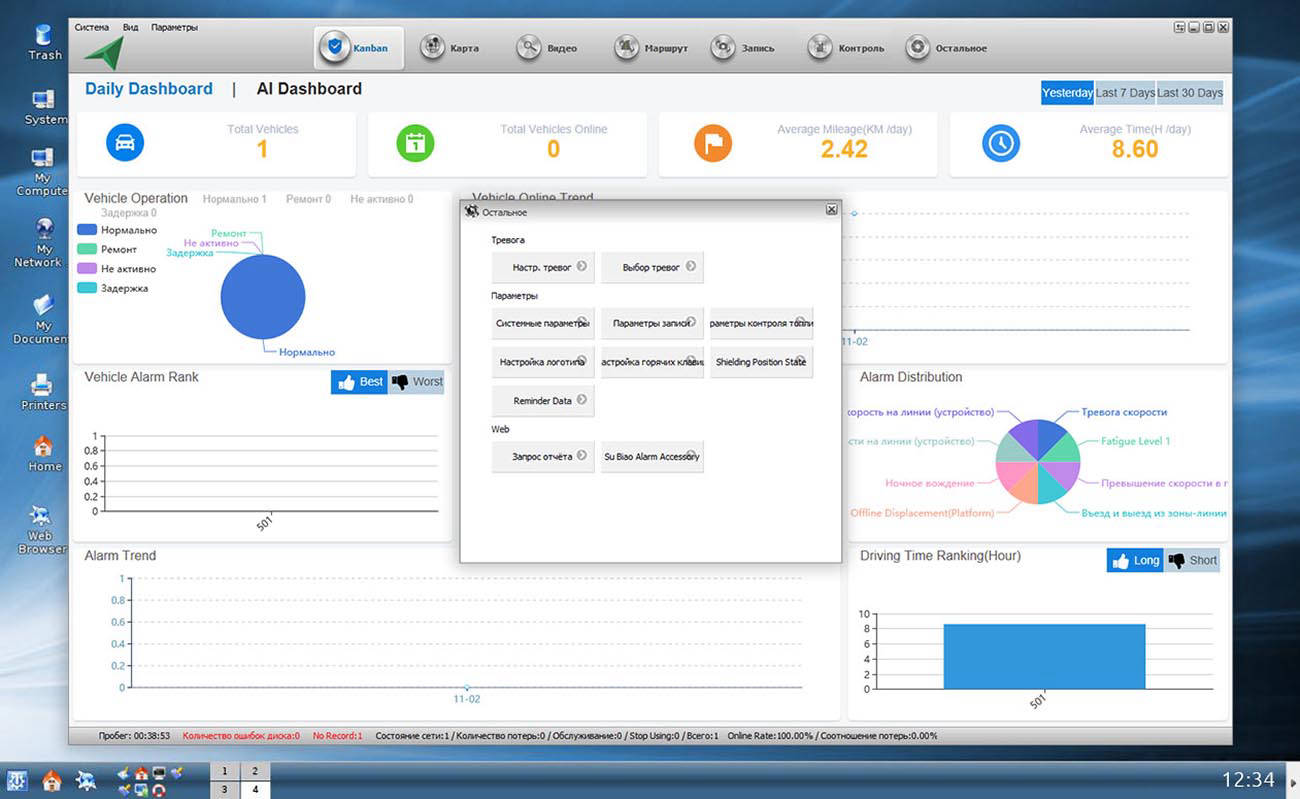Screen dimensions: 1300x799
Task: Open the Видео module icon
Action: [x=530, y=48]
